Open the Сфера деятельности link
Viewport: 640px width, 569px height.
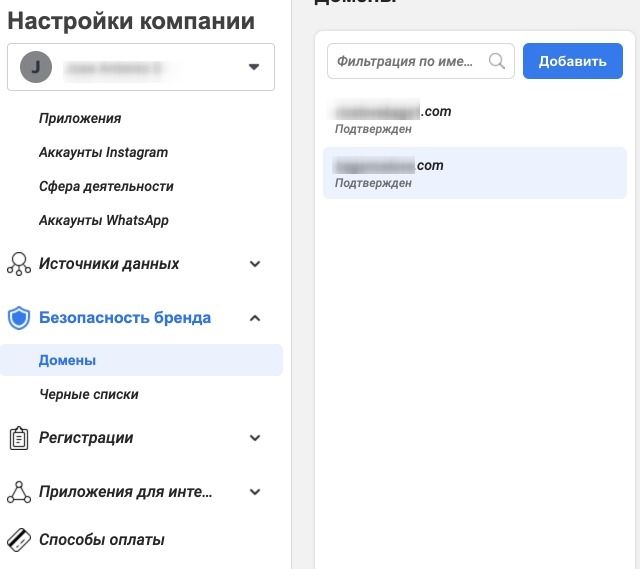106,186
